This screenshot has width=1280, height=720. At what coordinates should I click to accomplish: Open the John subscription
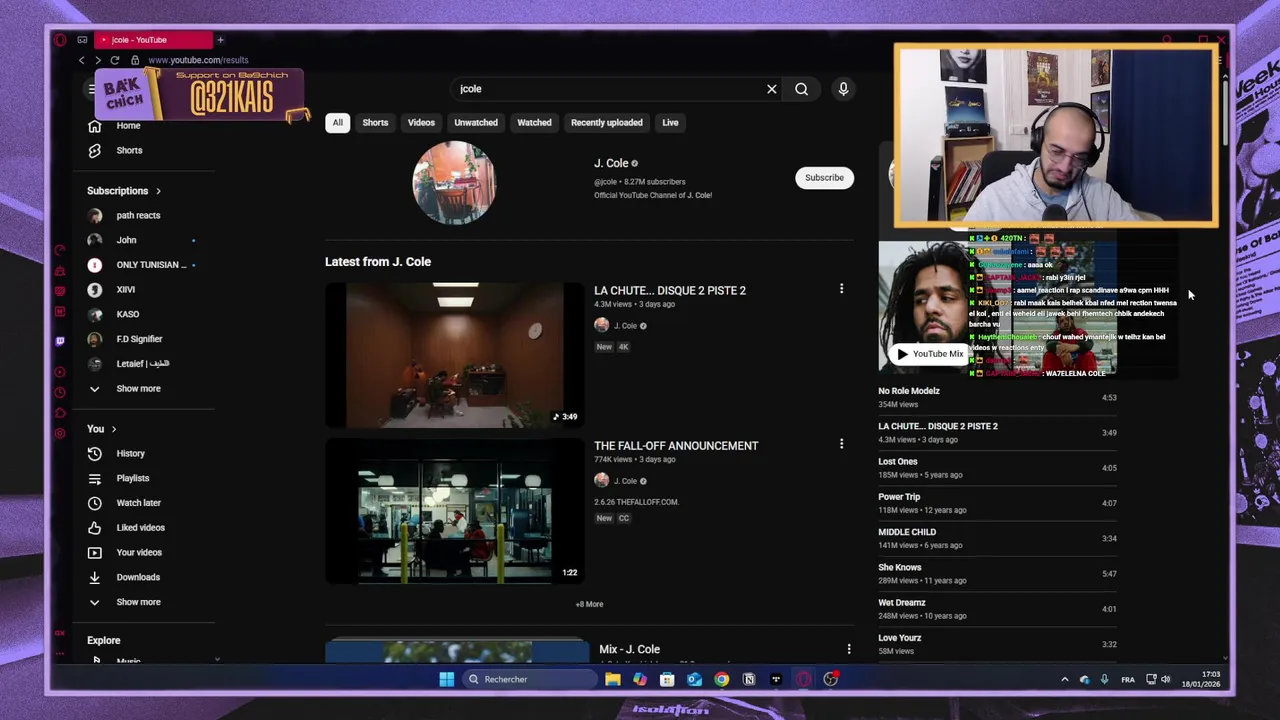[126, 240]
